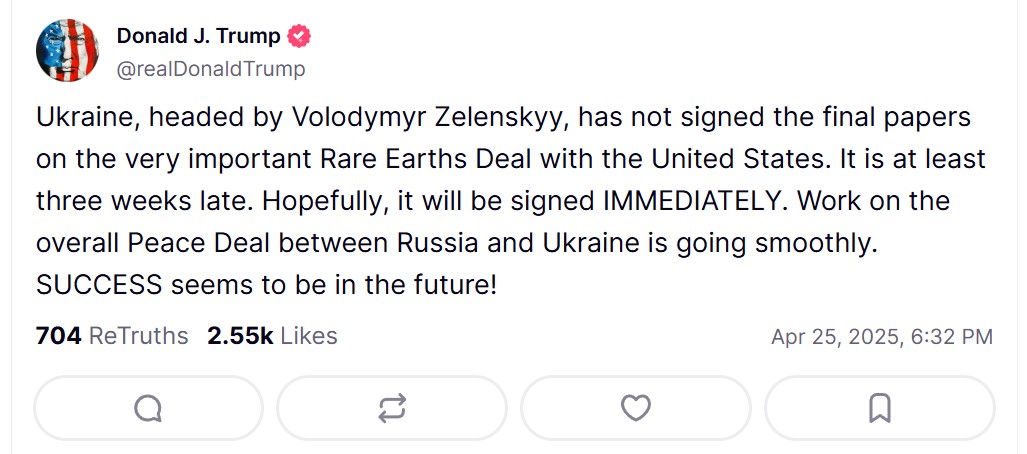Like the post with the heart icon
The width and height of the screenshot is (1027, 454).
(636, 408)
